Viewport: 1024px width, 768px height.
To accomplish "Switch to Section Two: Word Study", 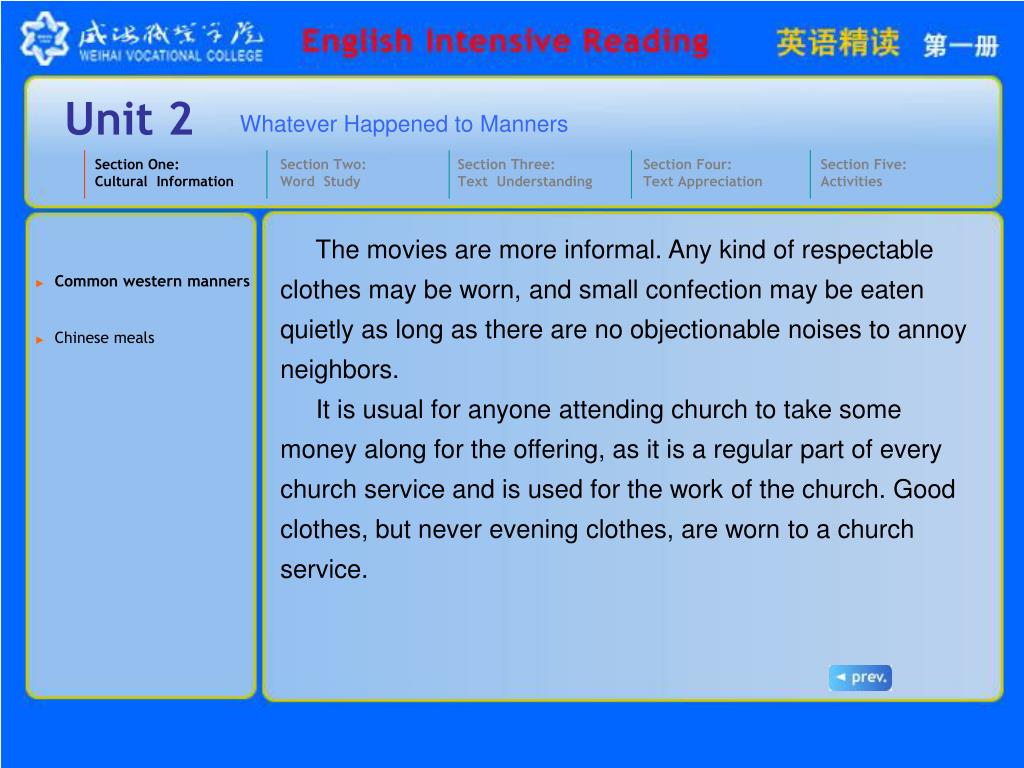I will coord(323,173).
